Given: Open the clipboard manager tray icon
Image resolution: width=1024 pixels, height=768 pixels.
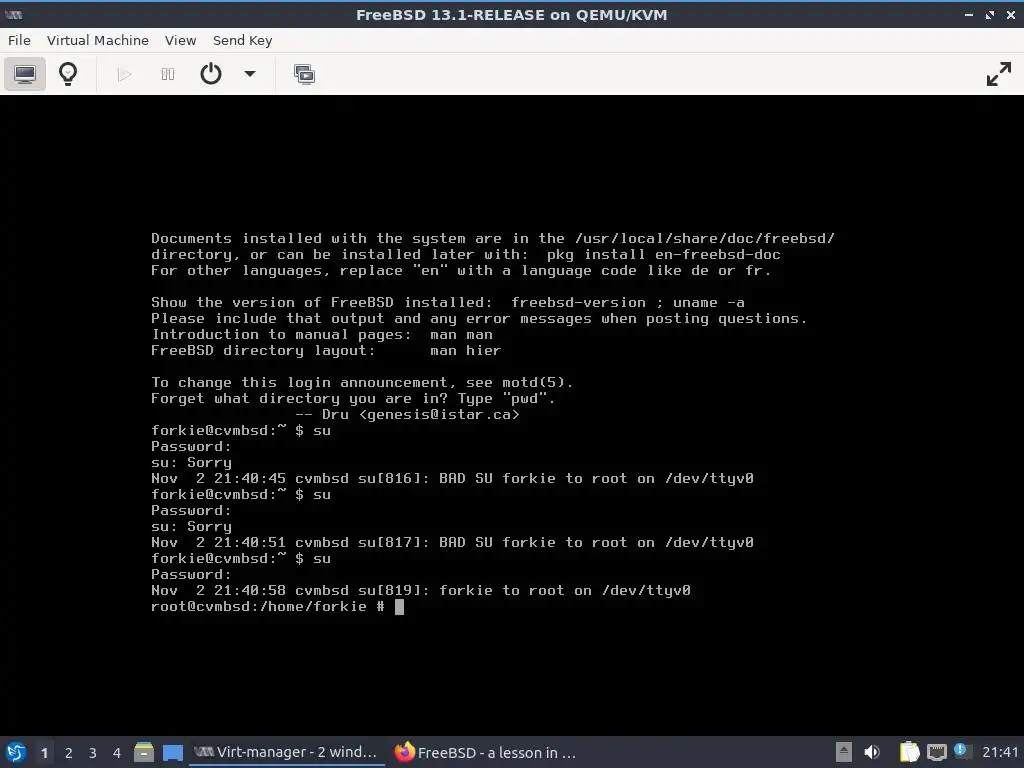Looking at the screenshot, I should point(909,752).
